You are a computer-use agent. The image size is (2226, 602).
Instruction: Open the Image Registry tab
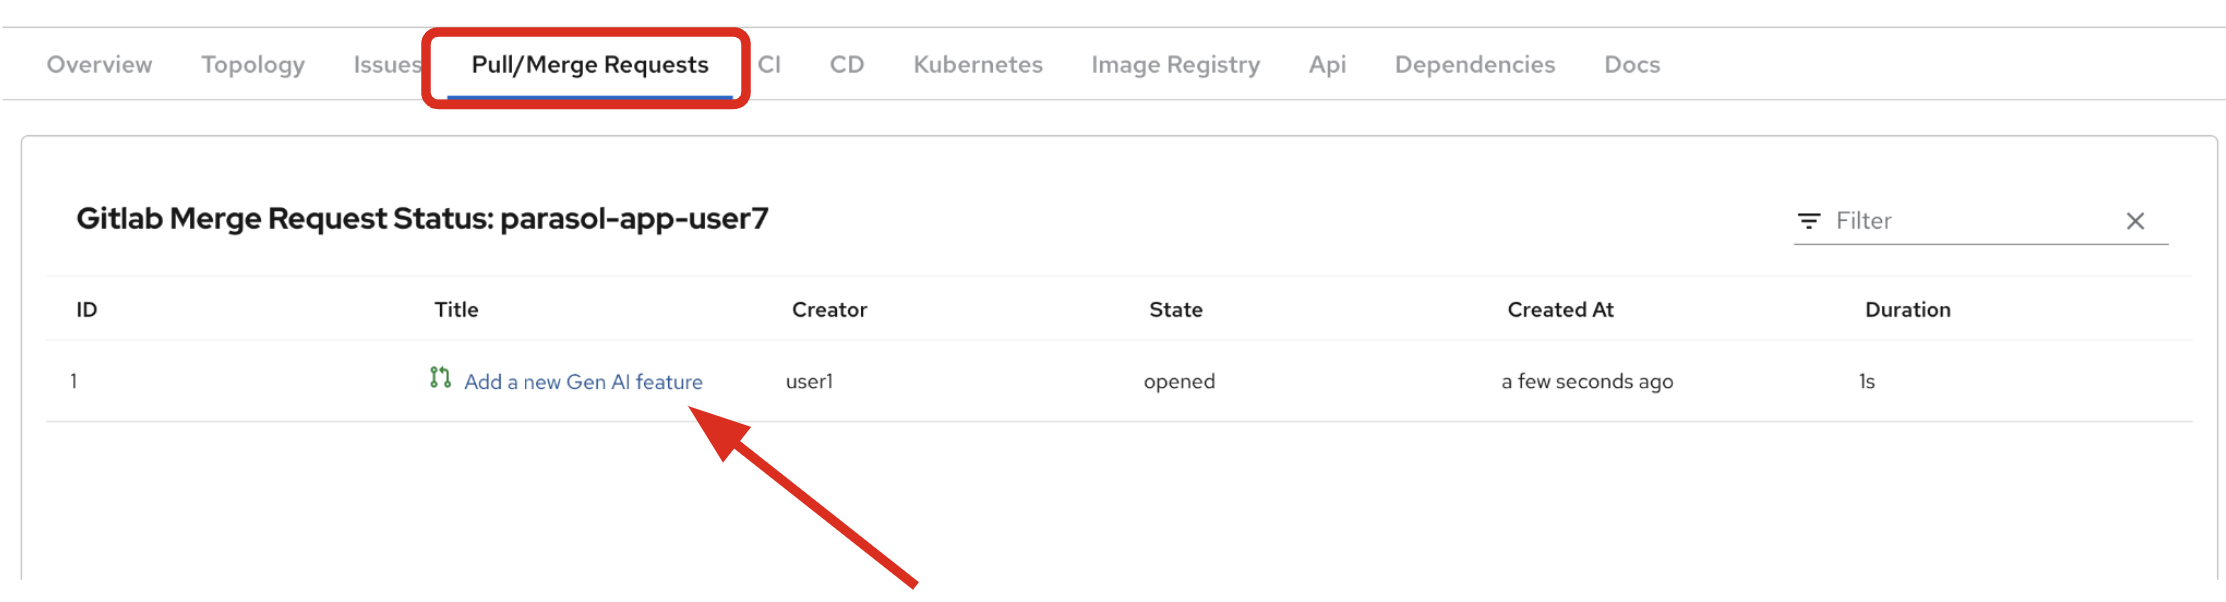[1175, 65]
